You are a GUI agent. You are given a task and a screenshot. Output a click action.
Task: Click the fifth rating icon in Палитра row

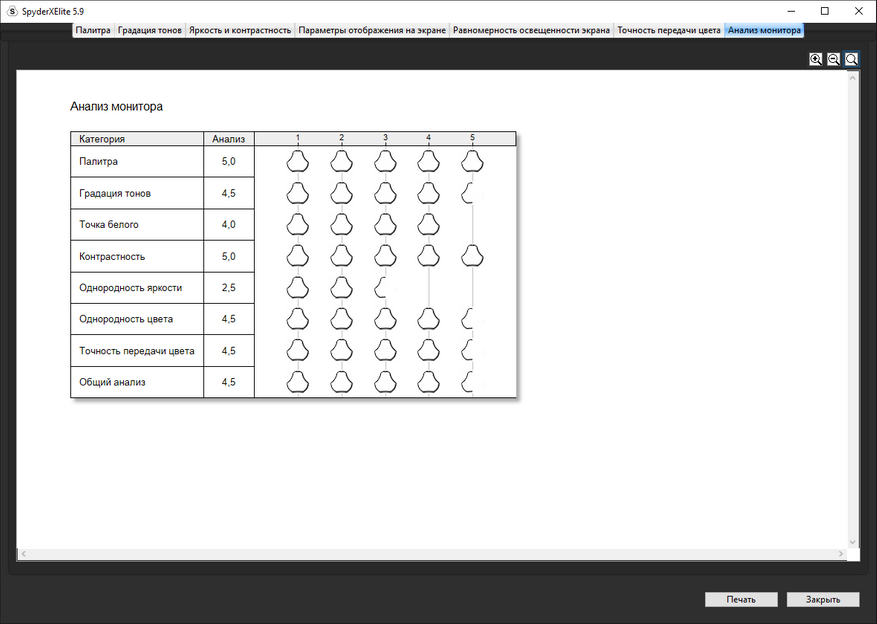tap(472, 161)
